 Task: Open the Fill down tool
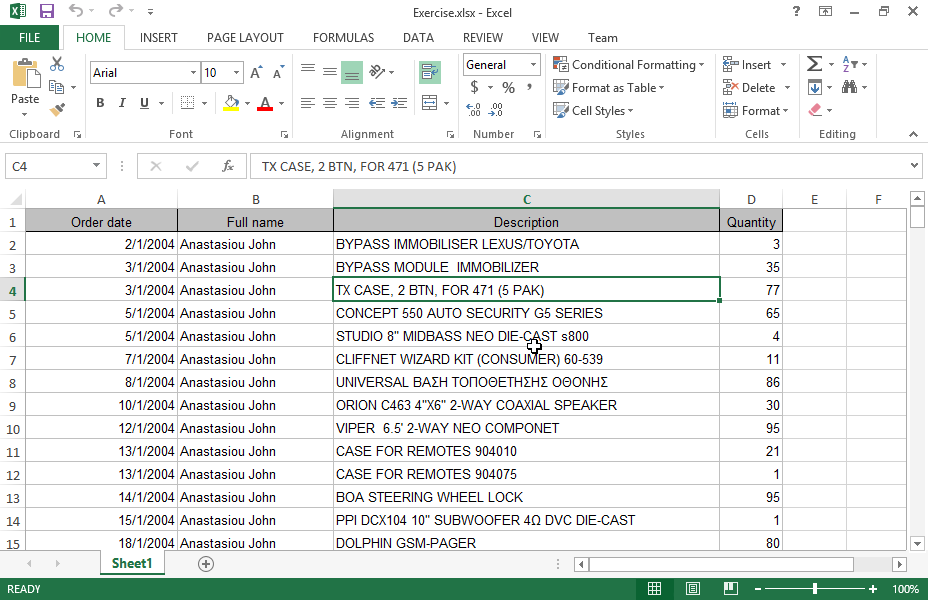pyautogui.click(x=814, y=88)
